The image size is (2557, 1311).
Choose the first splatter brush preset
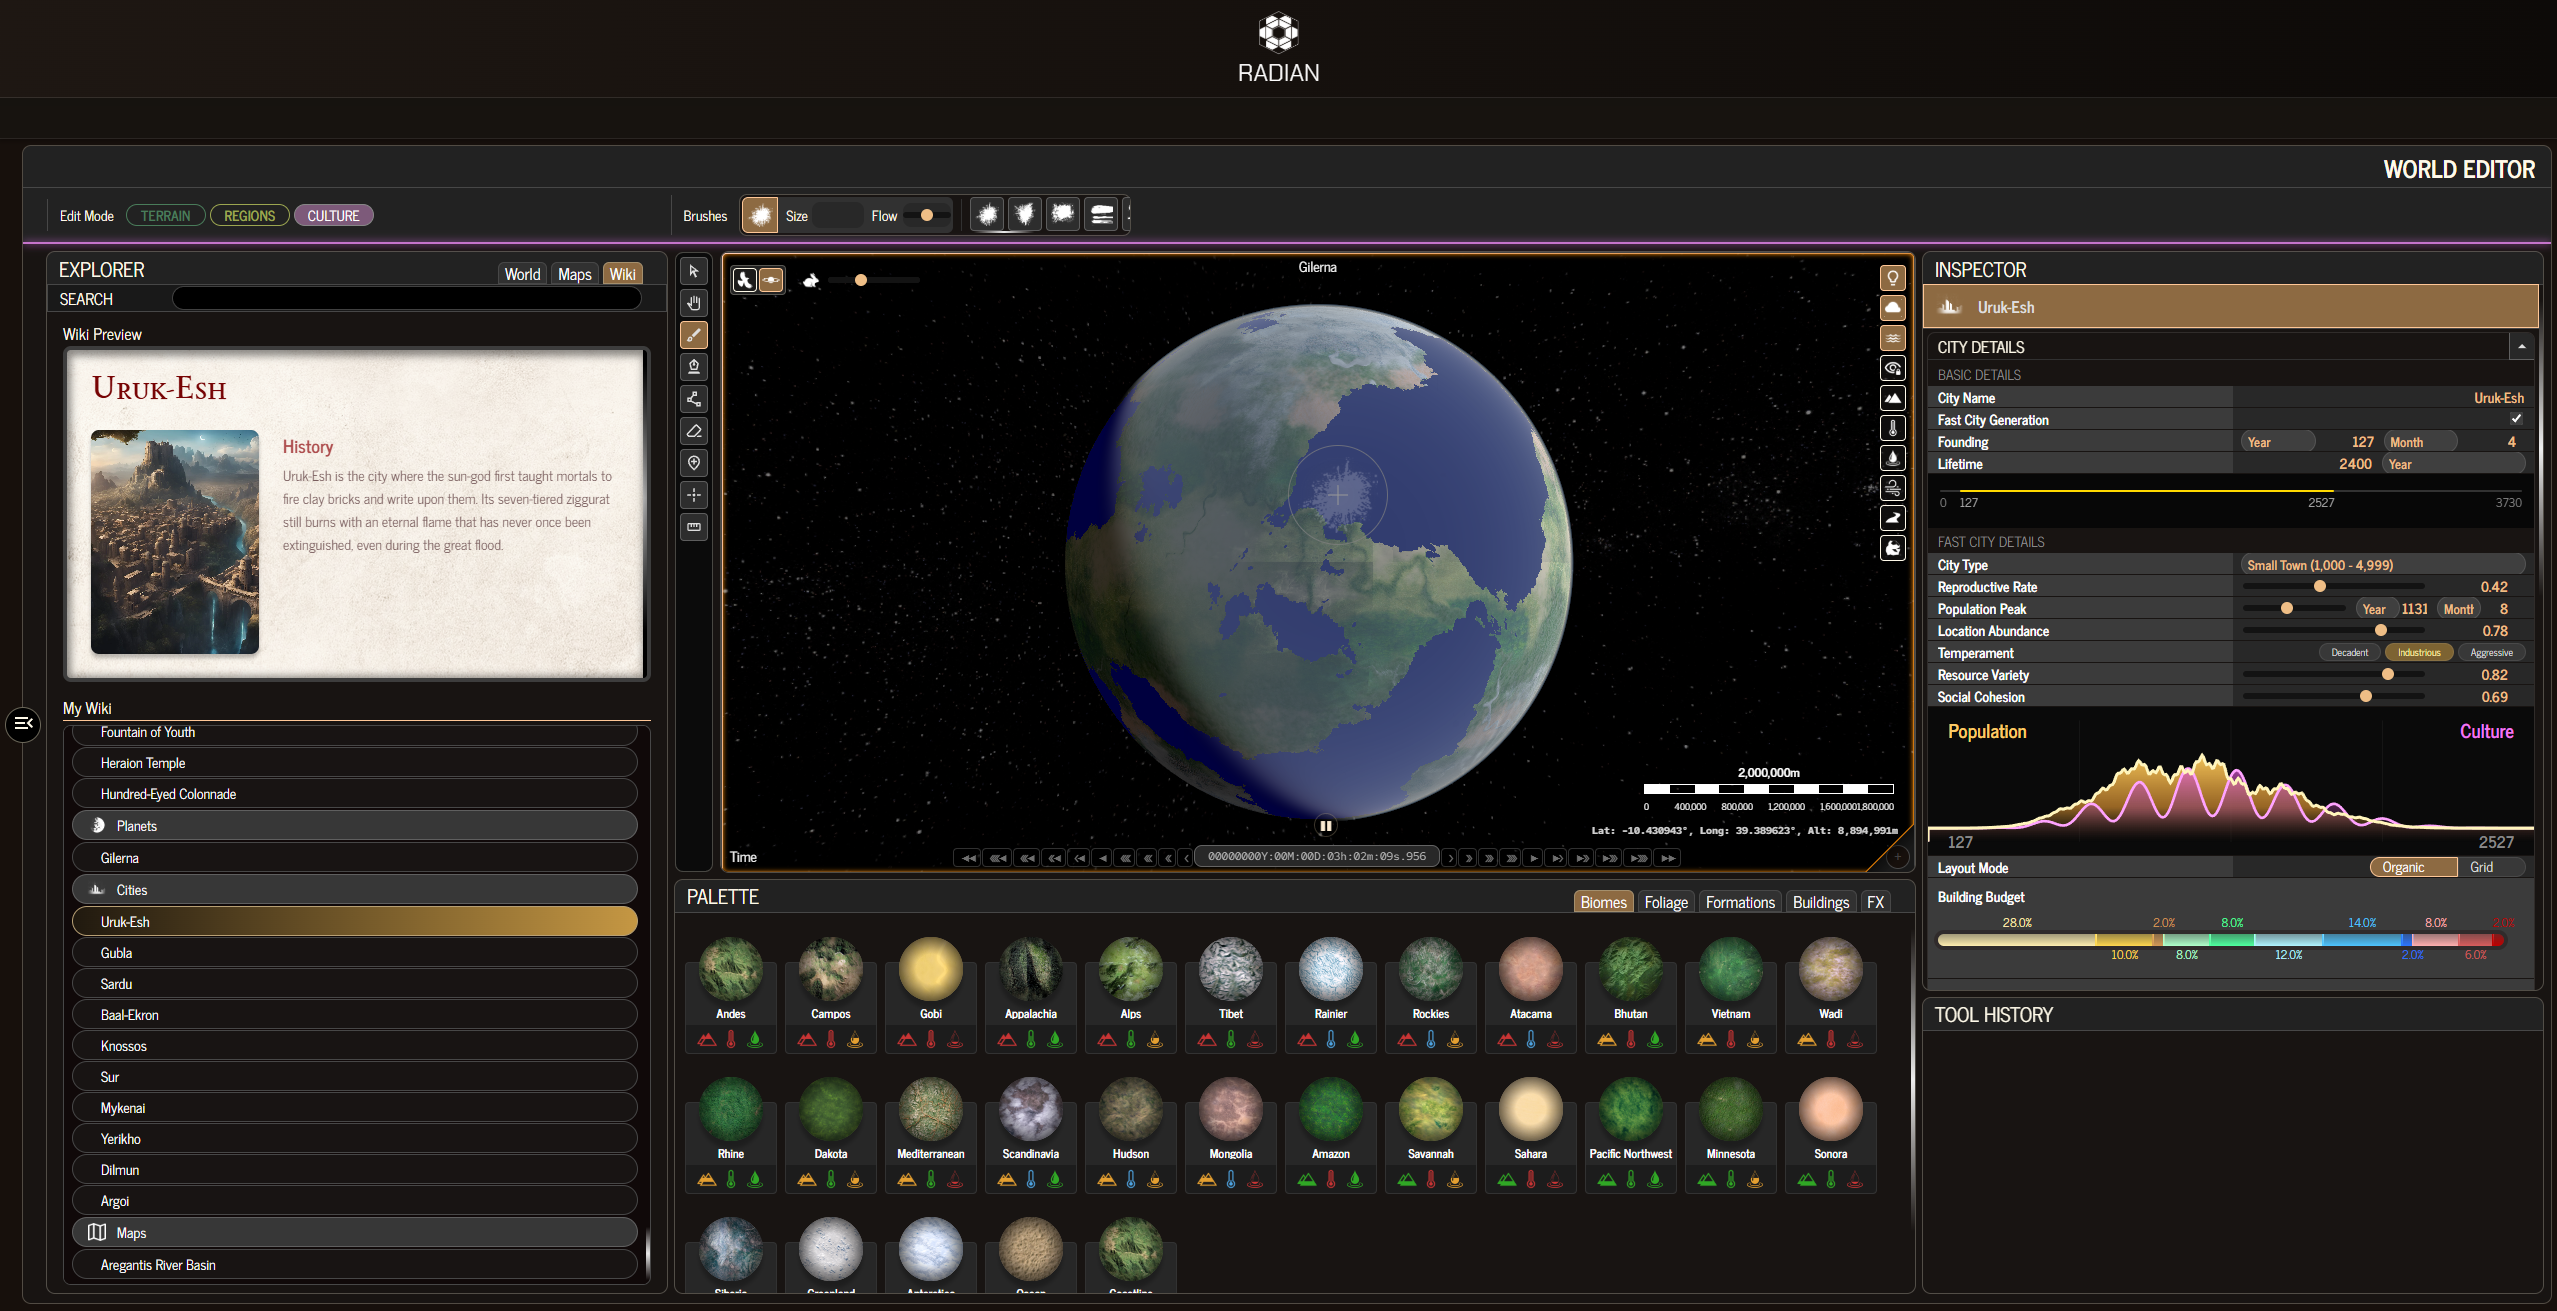(987, 214)
